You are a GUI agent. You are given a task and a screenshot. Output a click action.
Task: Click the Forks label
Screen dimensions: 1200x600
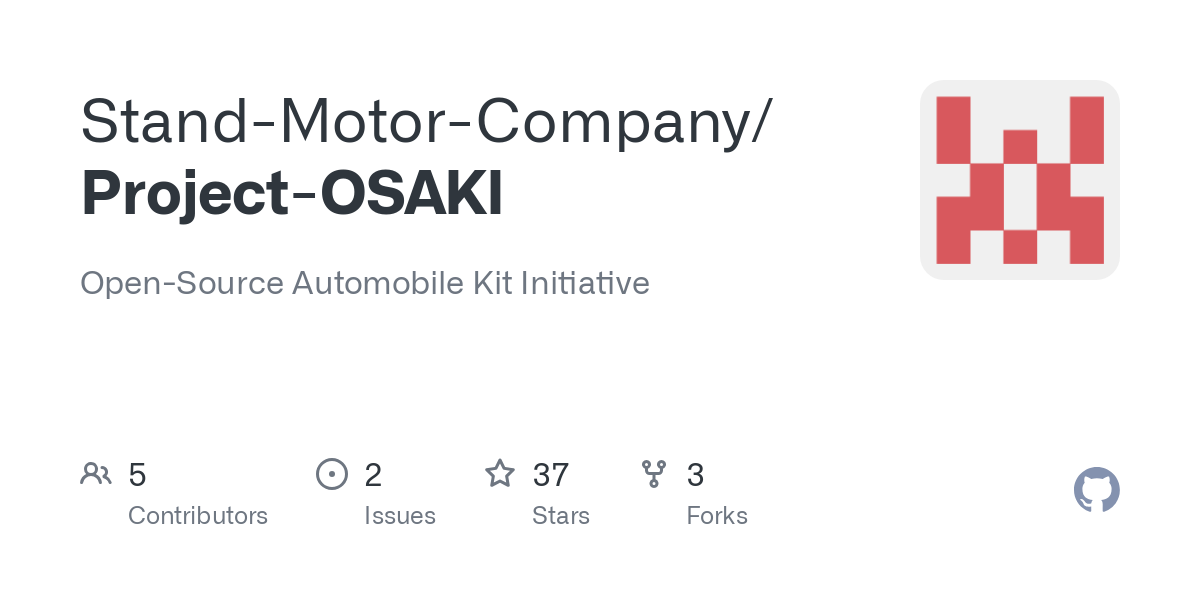point(717,516)
